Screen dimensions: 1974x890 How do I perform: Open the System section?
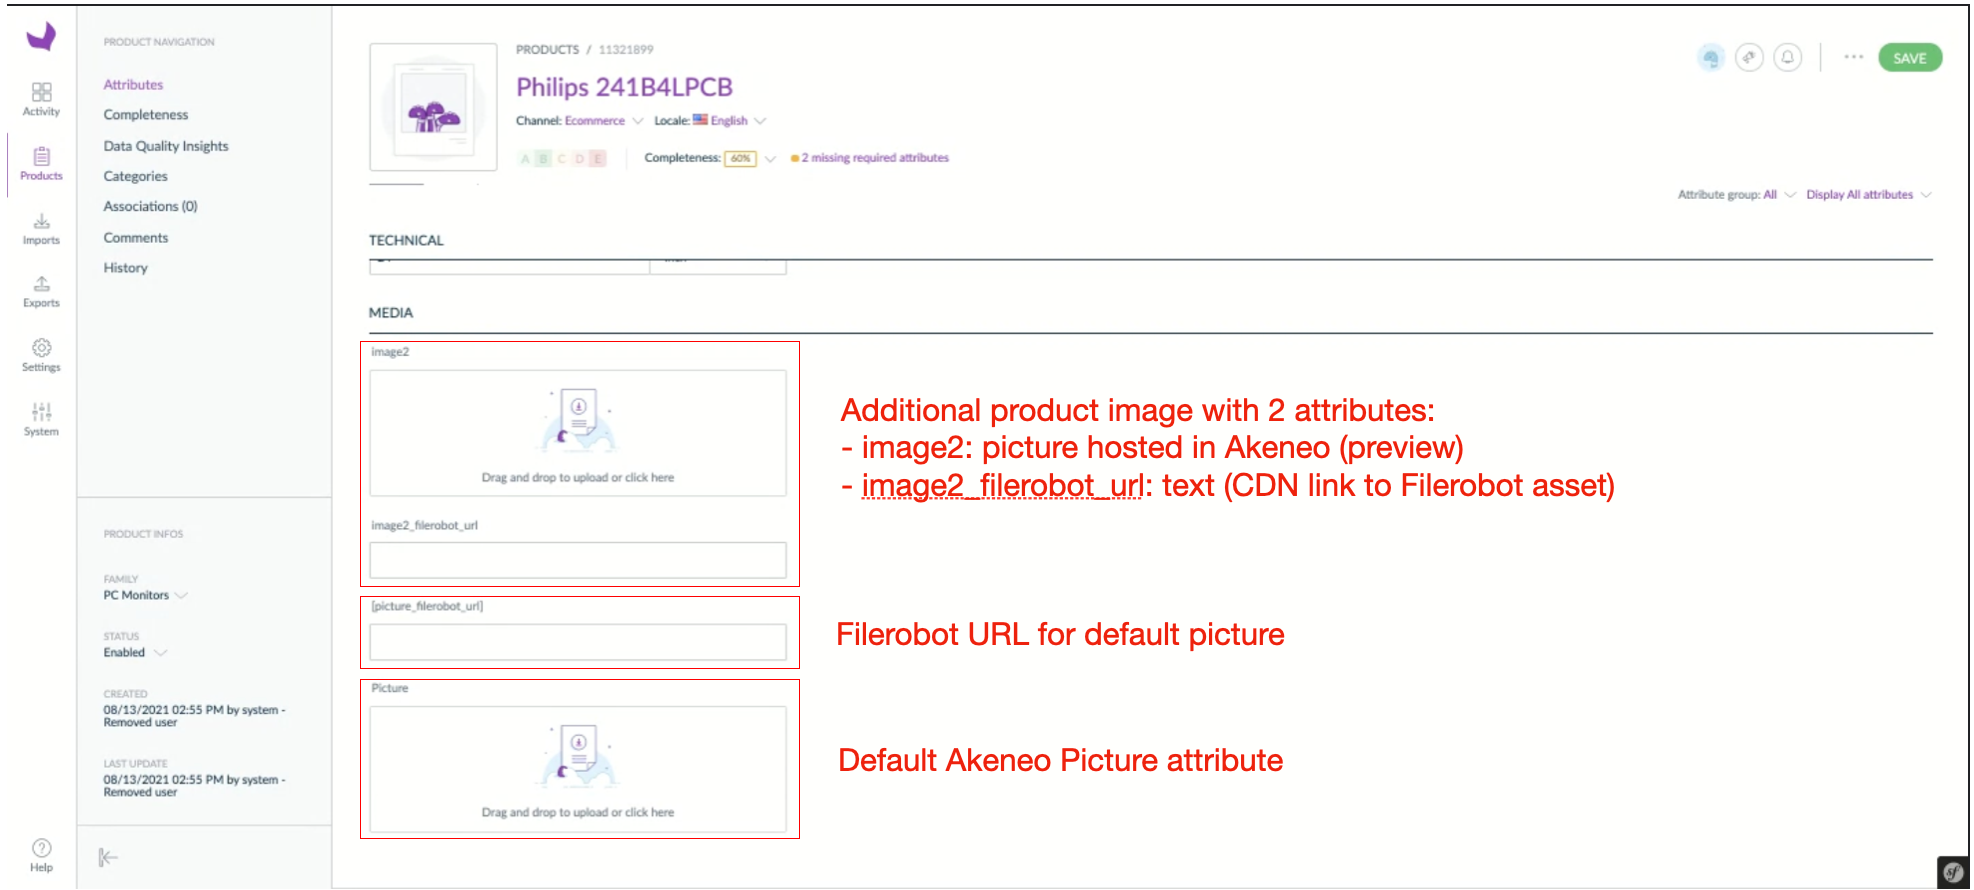point(41,419)
